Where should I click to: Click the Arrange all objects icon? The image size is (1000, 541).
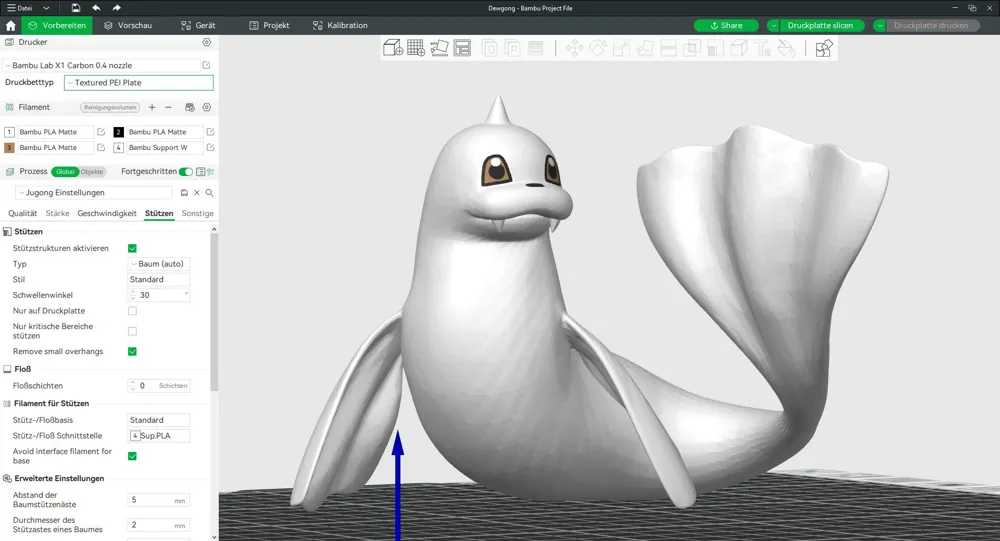coord(462,48)
